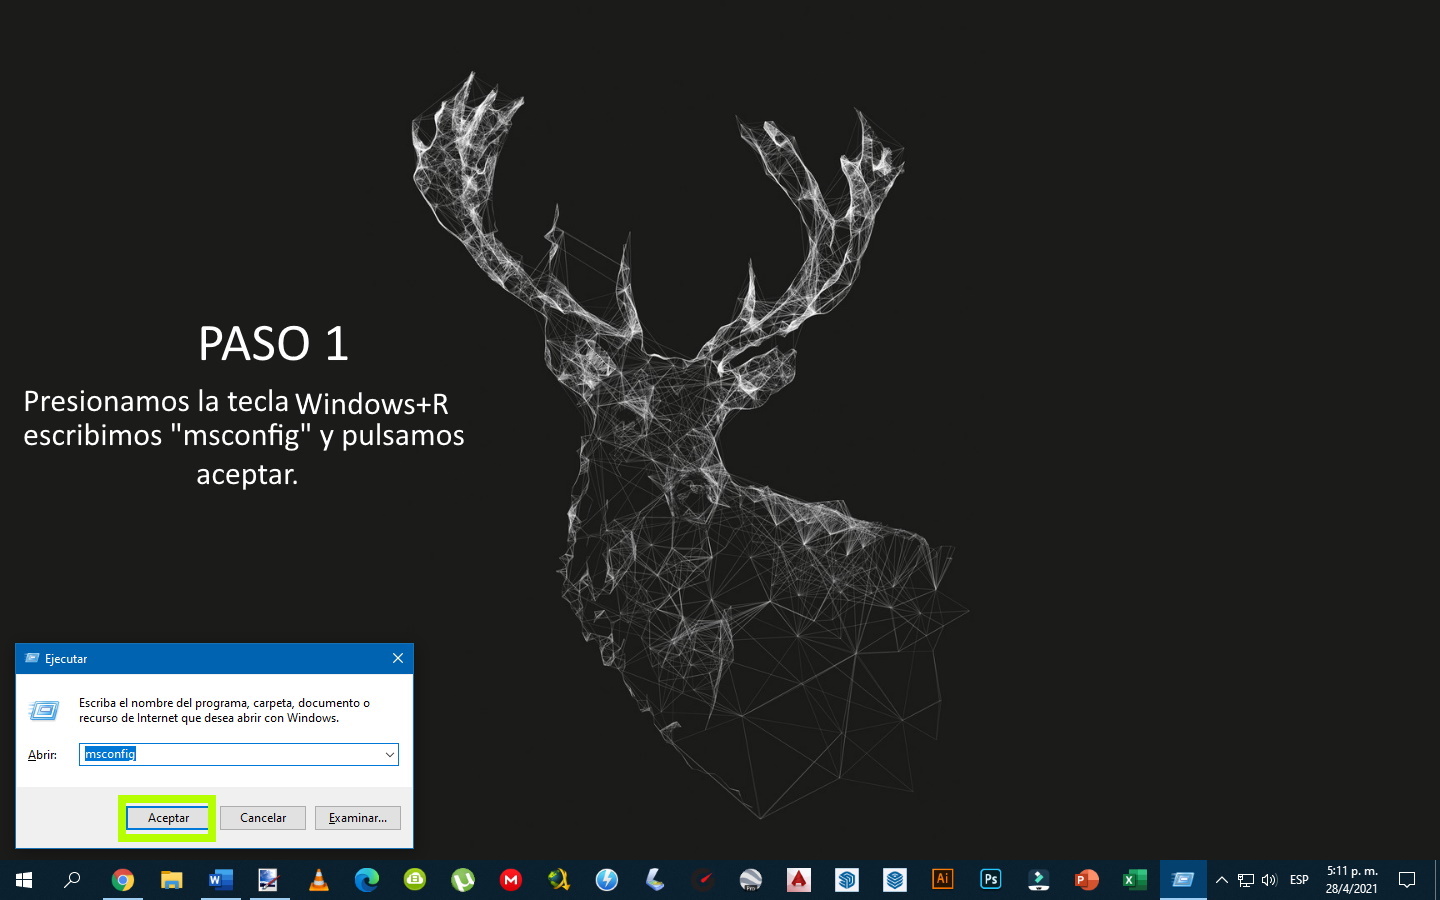The image size is (1440, 900).
Task: Click Aceptar in the Ejecutar dialog
Action: (x=168, y=818)
